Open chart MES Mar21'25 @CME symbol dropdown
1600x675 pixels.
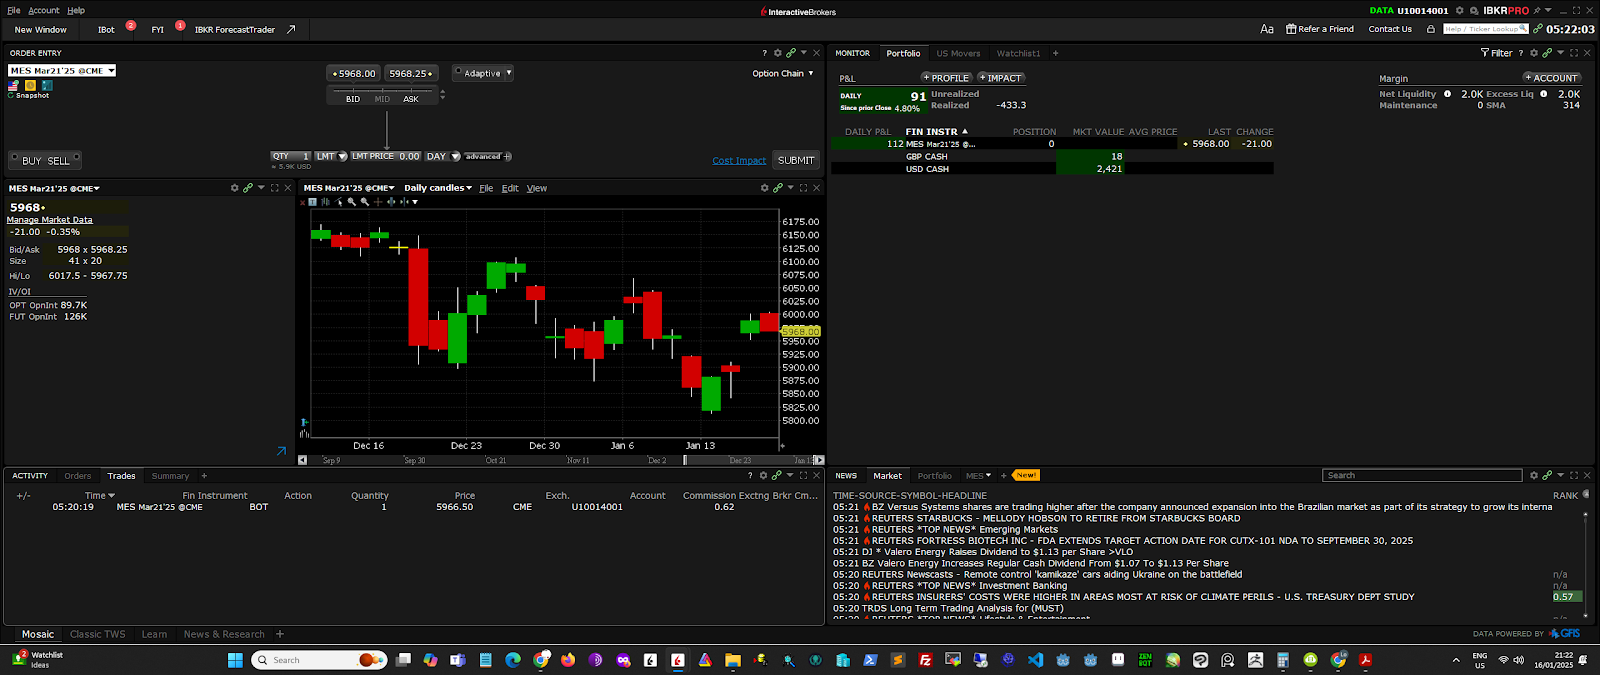click(x=350, y=188)
